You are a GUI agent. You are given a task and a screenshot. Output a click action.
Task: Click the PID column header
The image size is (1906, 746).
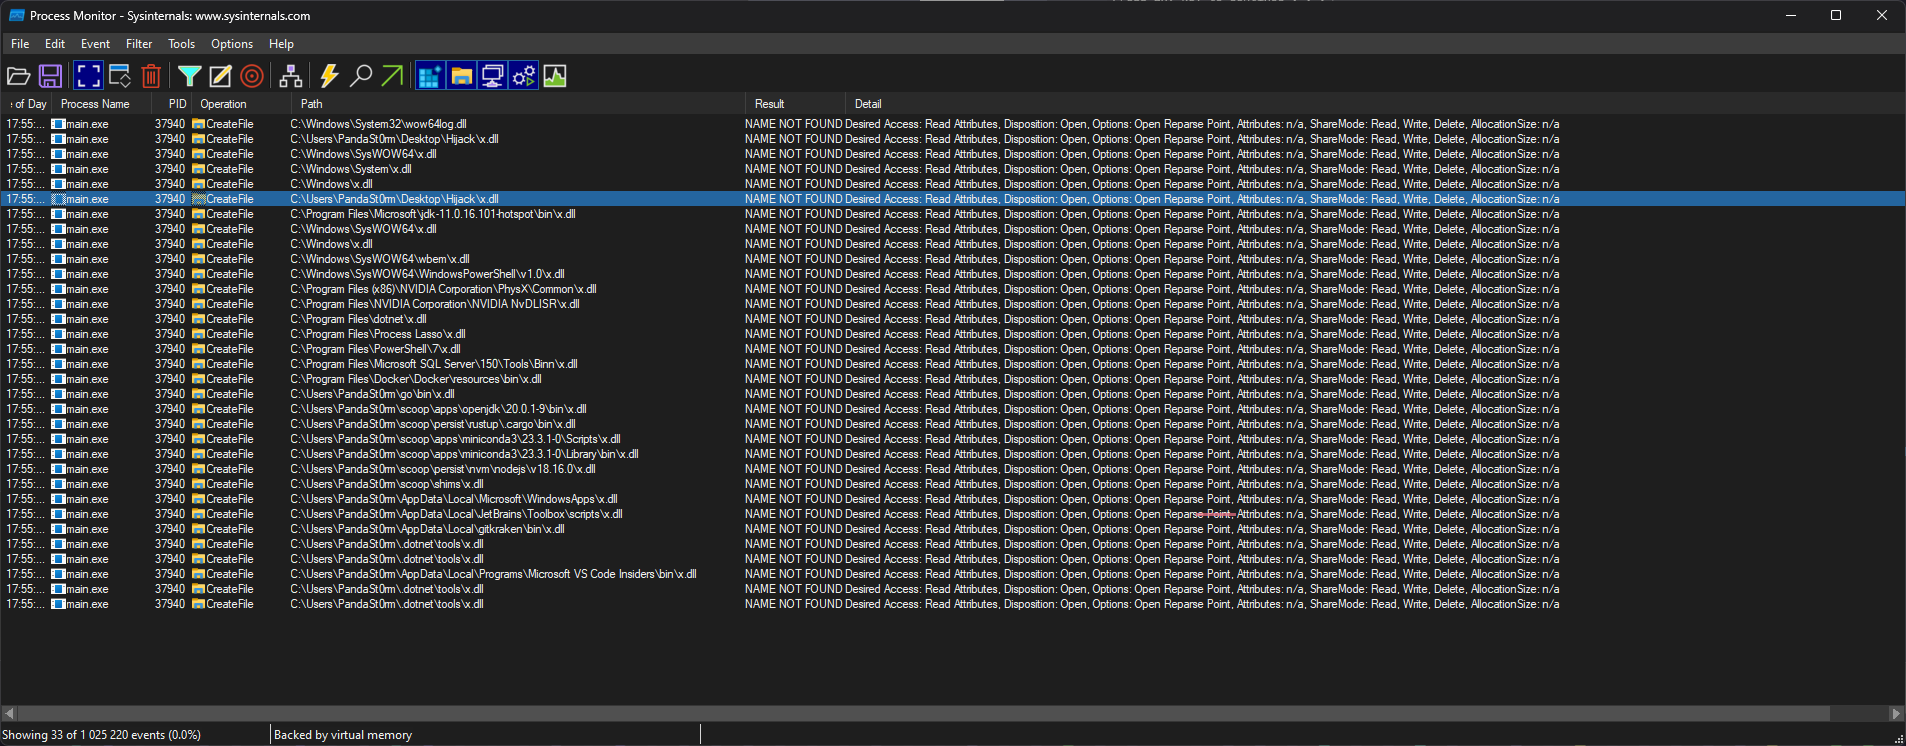coord(171,104)
